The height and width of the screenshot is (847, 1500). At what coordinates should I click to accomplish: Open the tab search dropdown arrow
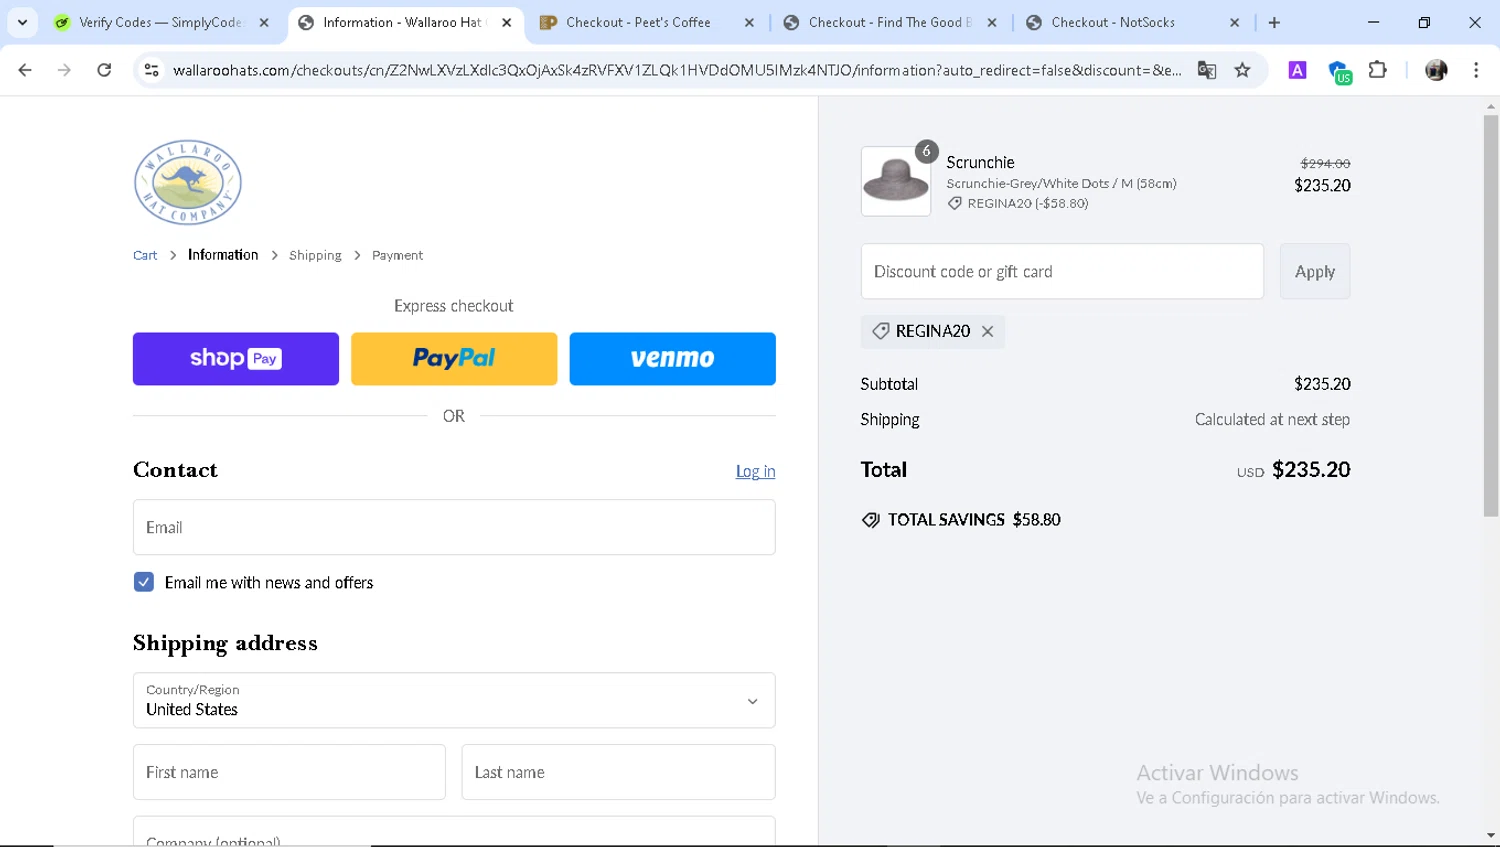22,22
